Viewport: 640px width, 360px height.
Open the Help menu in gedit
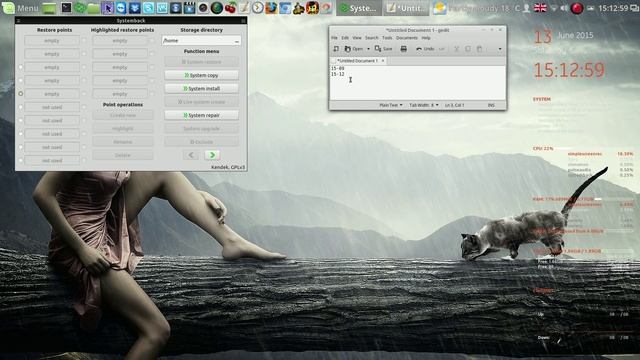(x=426, y=38)
